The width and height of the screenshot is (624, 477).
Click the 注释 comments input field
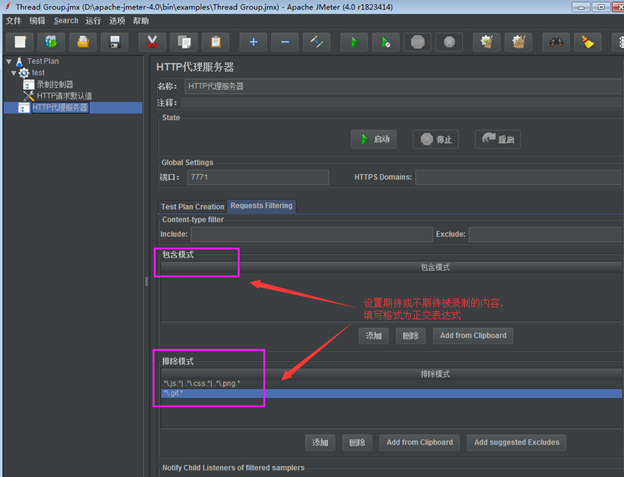pos(402,103)
